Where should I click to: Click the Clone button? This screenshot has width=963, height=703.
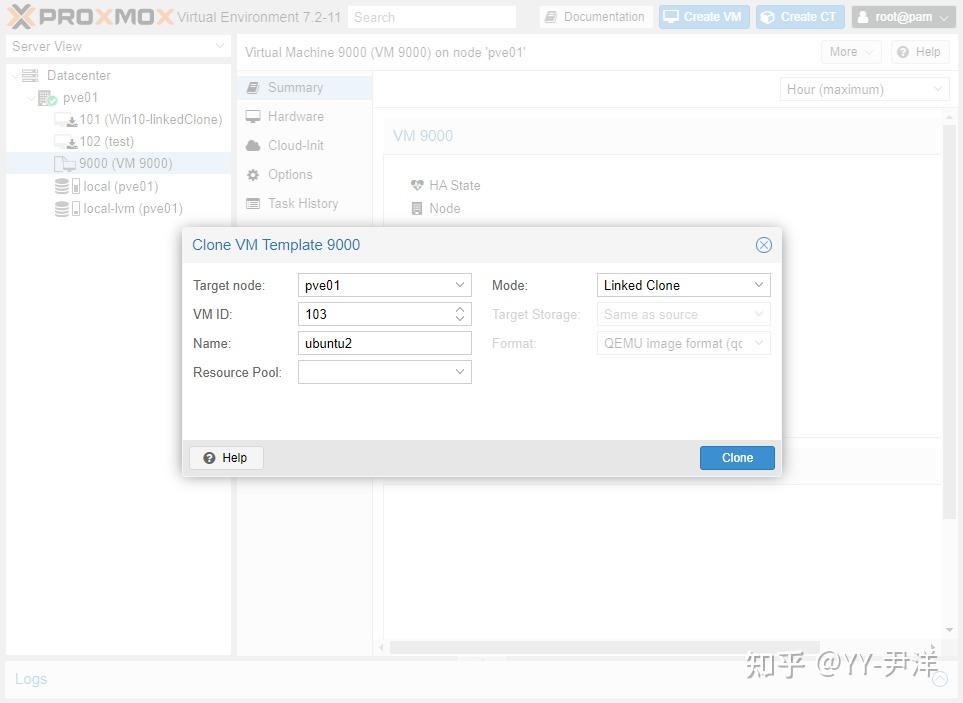(737, 457)
